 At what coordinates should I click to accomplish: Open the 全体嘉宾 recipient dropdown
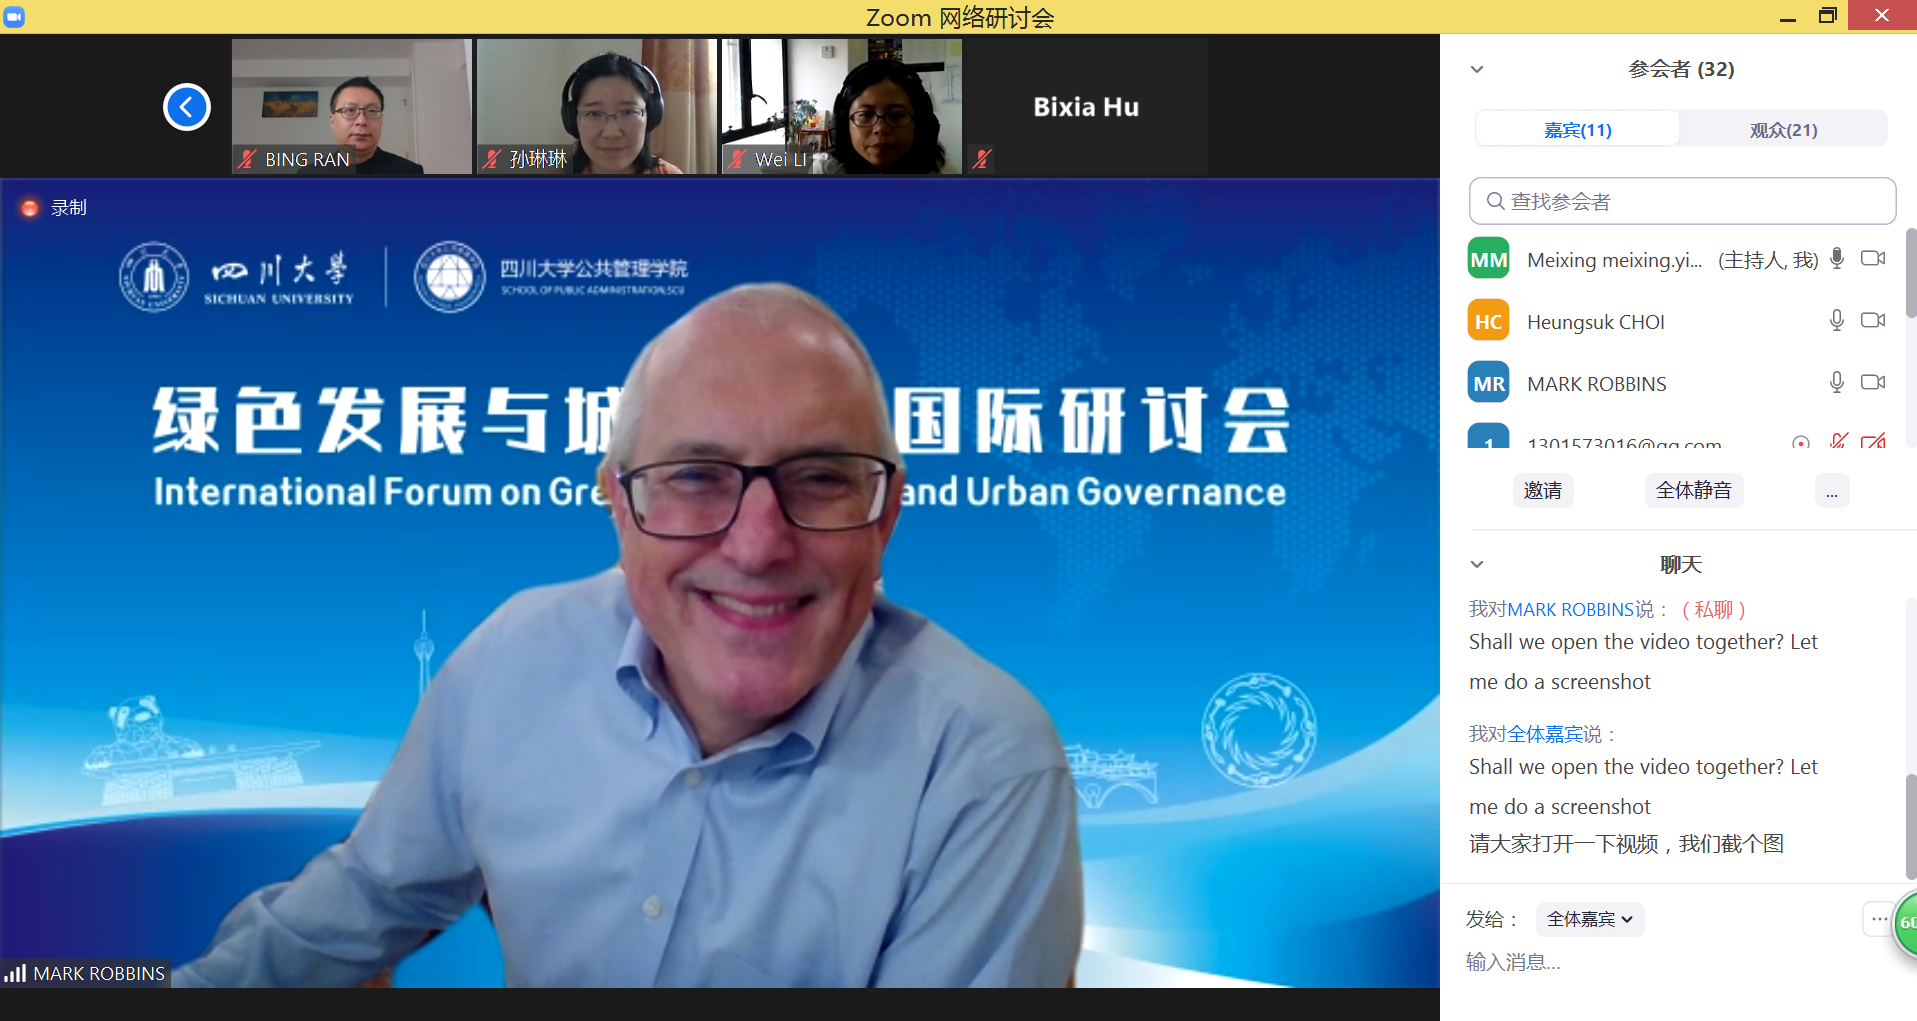pyautogui.click(x=1589, y=919)
